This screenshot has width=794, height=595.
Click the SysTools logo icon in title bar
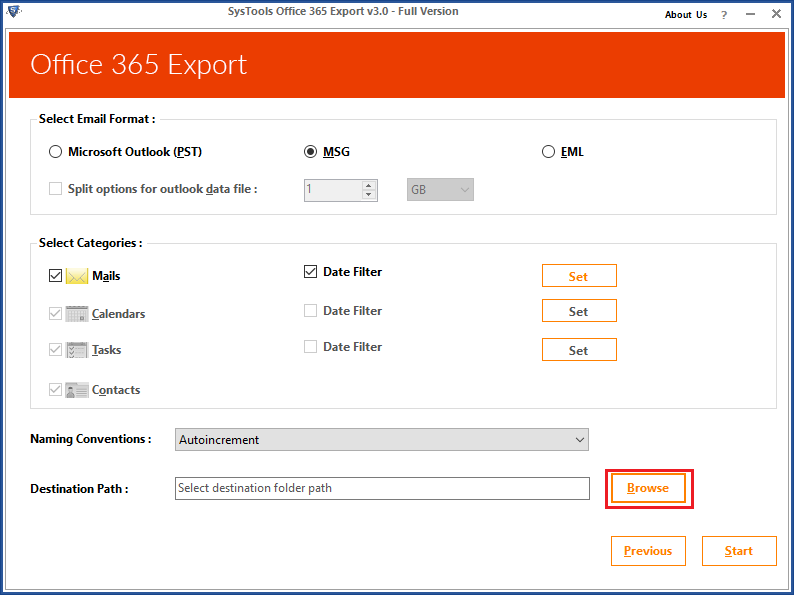pyautogui.click(x=13, y=11)
